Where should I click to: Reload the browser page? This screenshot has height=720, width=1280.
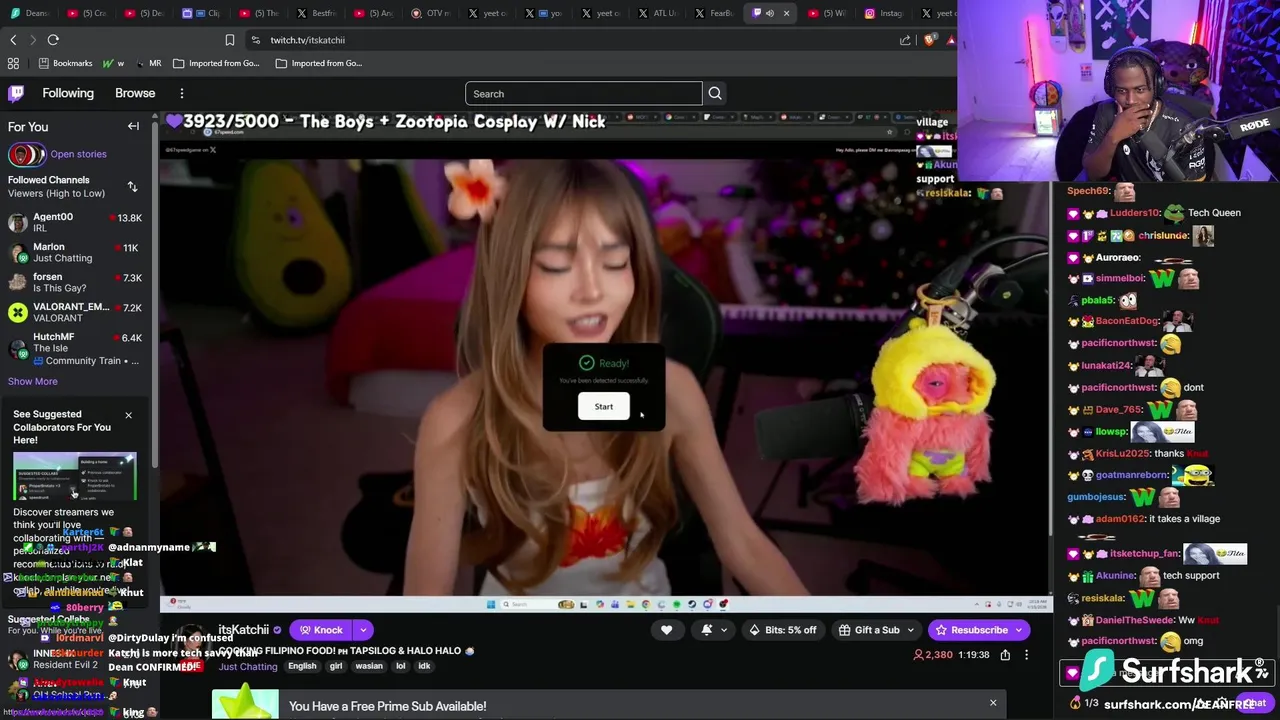point(53,40)
